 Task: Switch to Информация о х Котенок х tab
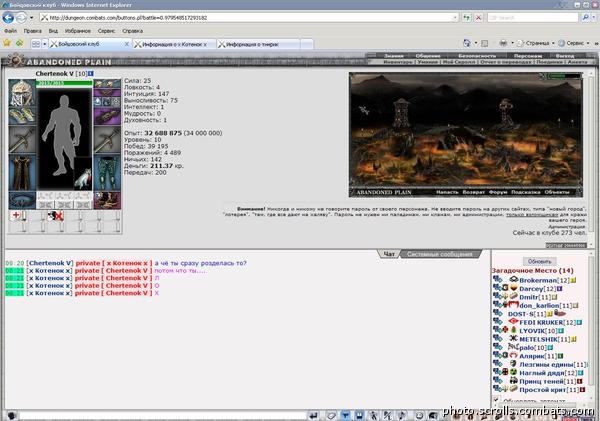point(174,44)
